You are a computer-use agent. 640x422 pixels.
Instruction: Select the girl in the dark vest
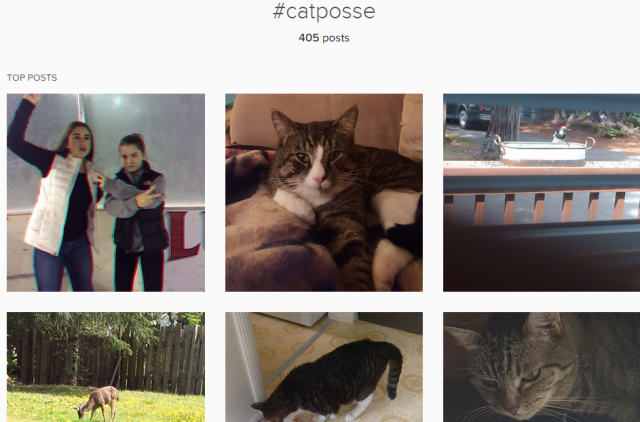click(x=139, y=212)
